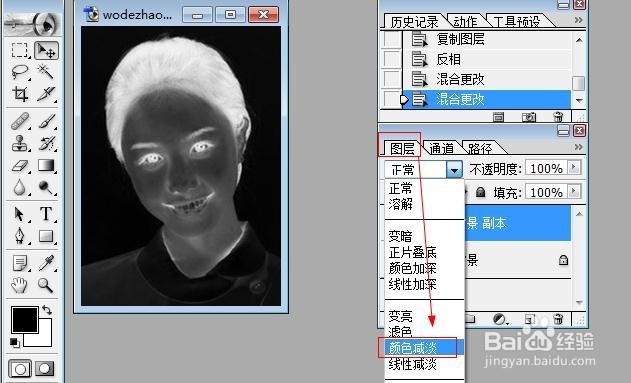Image resolution: width=631 pixels, height=383 pixels.
Task: Delete layer using Layers panel trash icon
Action: pos(558,319)
